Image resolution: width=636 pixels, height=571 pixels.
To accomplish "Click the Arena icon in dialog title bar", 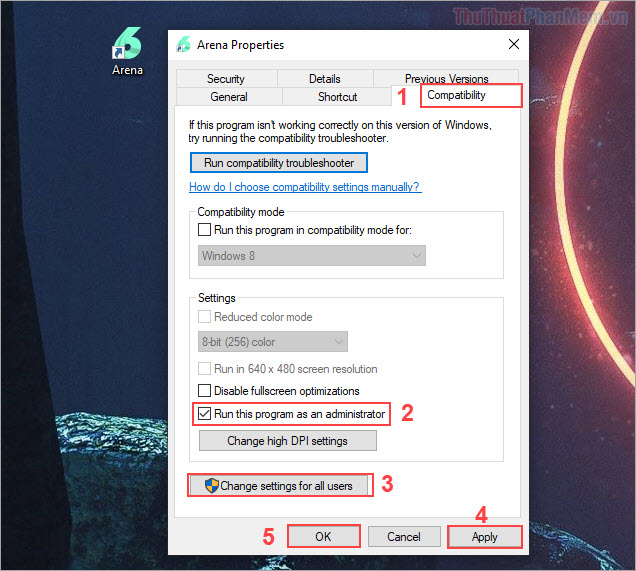I will pyautogui.click(x=183, y=45).
